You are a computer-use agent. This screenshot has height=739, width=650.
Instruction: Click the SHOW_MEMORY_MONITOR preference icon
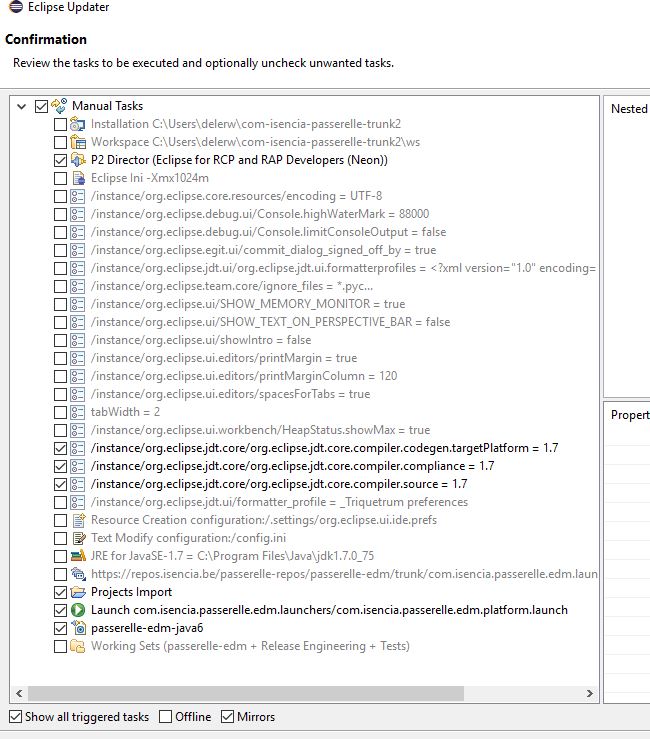pyautogui.click(x=77, y=304)
